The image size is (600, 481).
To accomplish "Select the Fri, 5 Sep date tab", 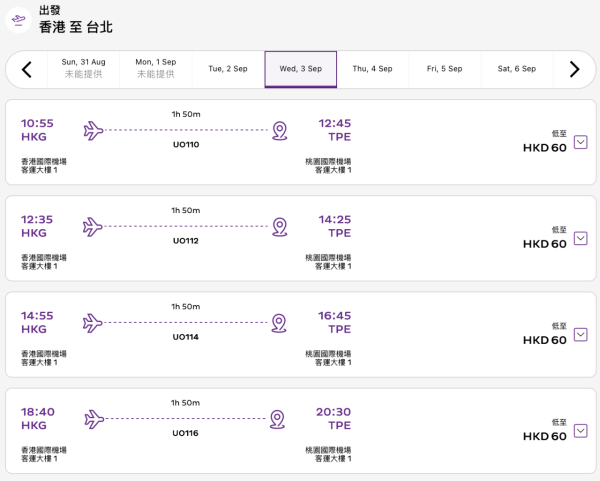I will [445, 69].
